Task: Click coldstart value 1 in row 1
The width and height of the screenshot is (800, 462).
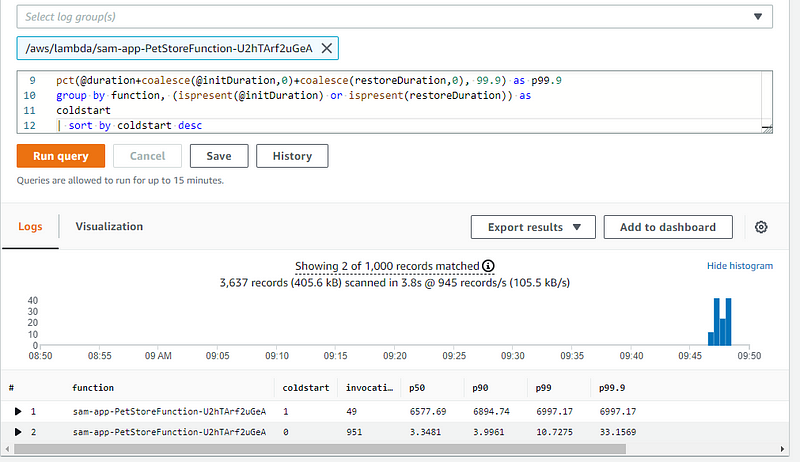Action: [x=286, y=411]
